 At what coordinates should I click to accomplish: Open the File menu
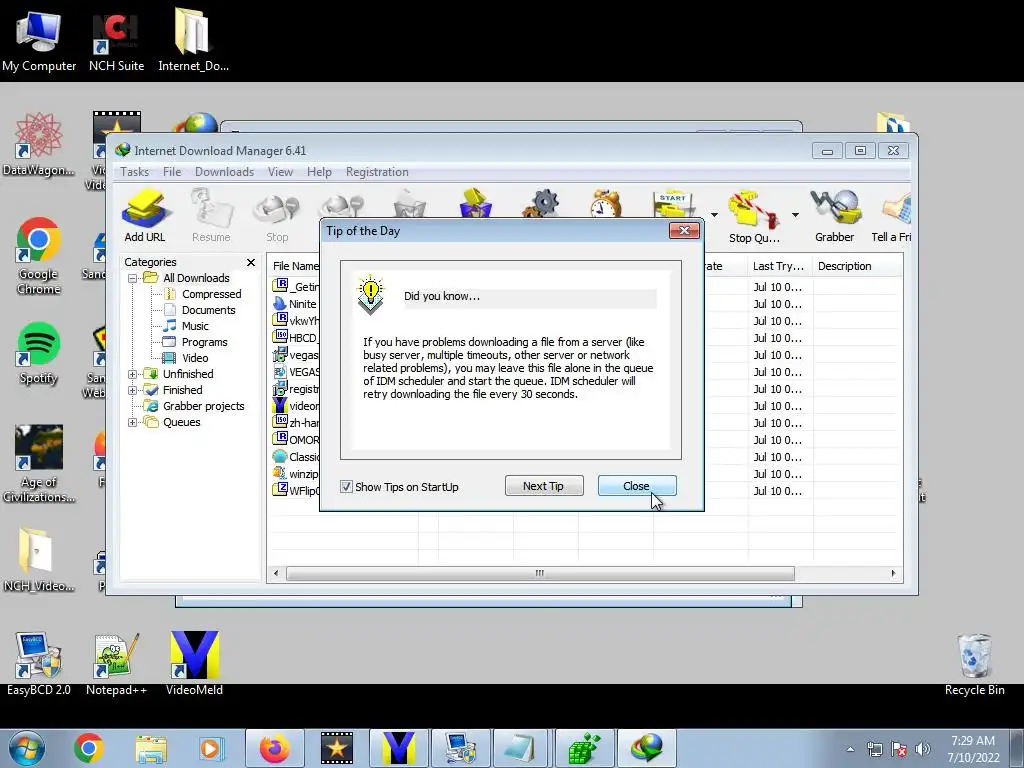tap(172, 172)
